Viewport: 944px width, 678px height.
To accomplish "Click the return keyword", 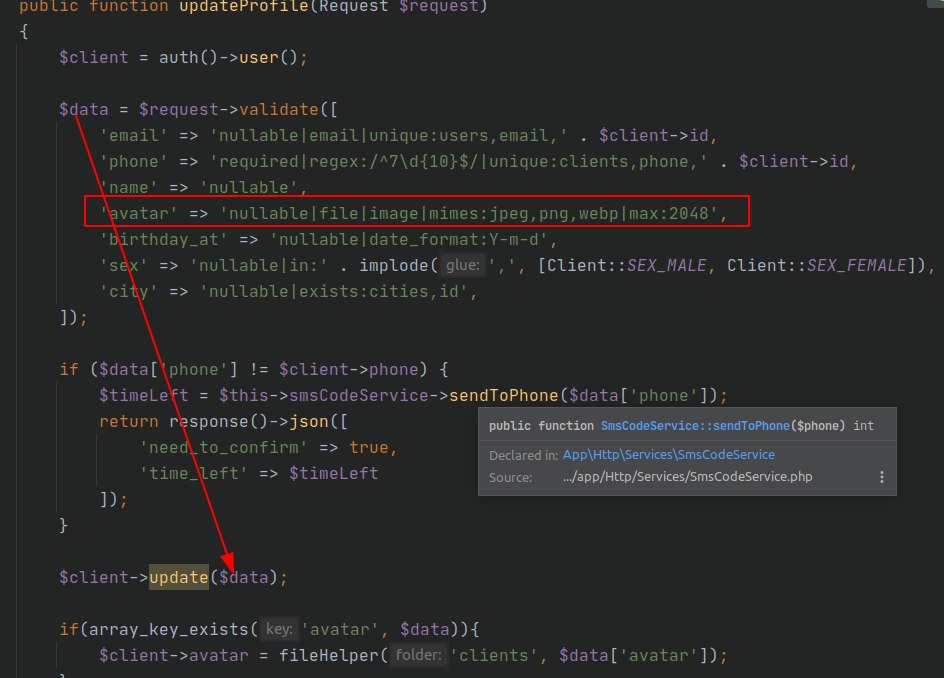I will click(129, 421).
